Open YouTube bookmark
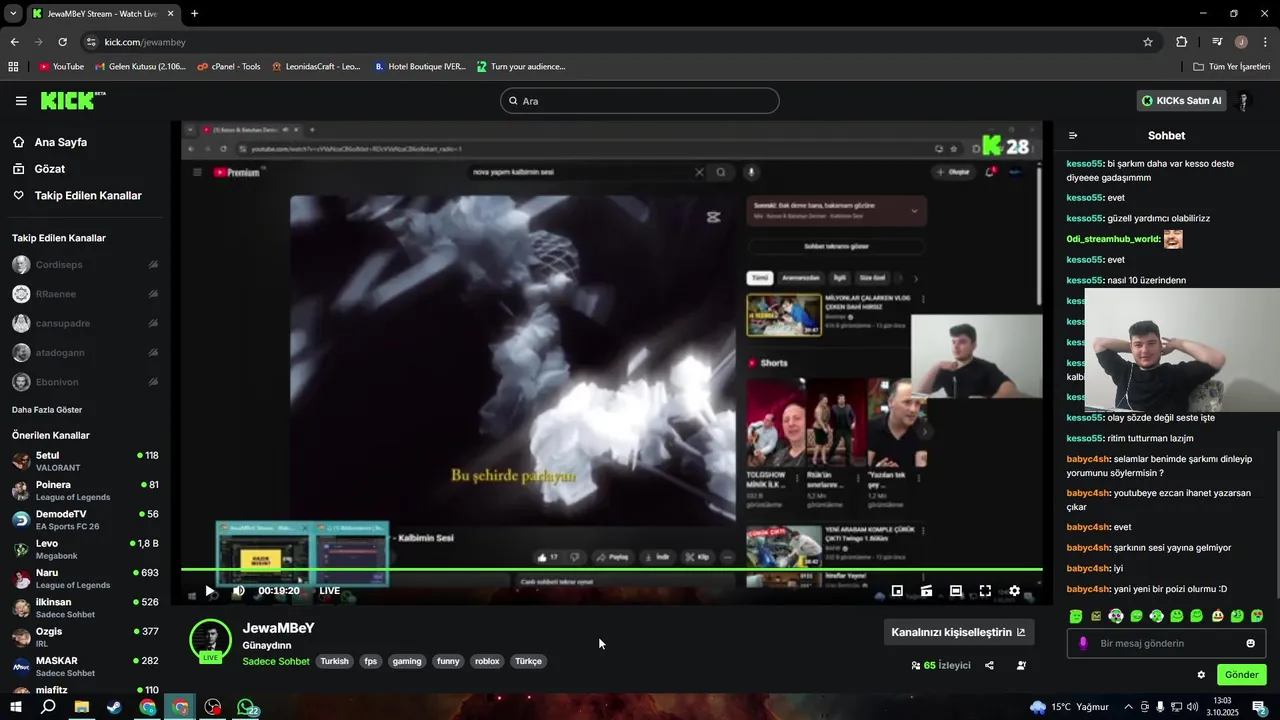This screenshot has height=720, width=1280. (61, 67)
